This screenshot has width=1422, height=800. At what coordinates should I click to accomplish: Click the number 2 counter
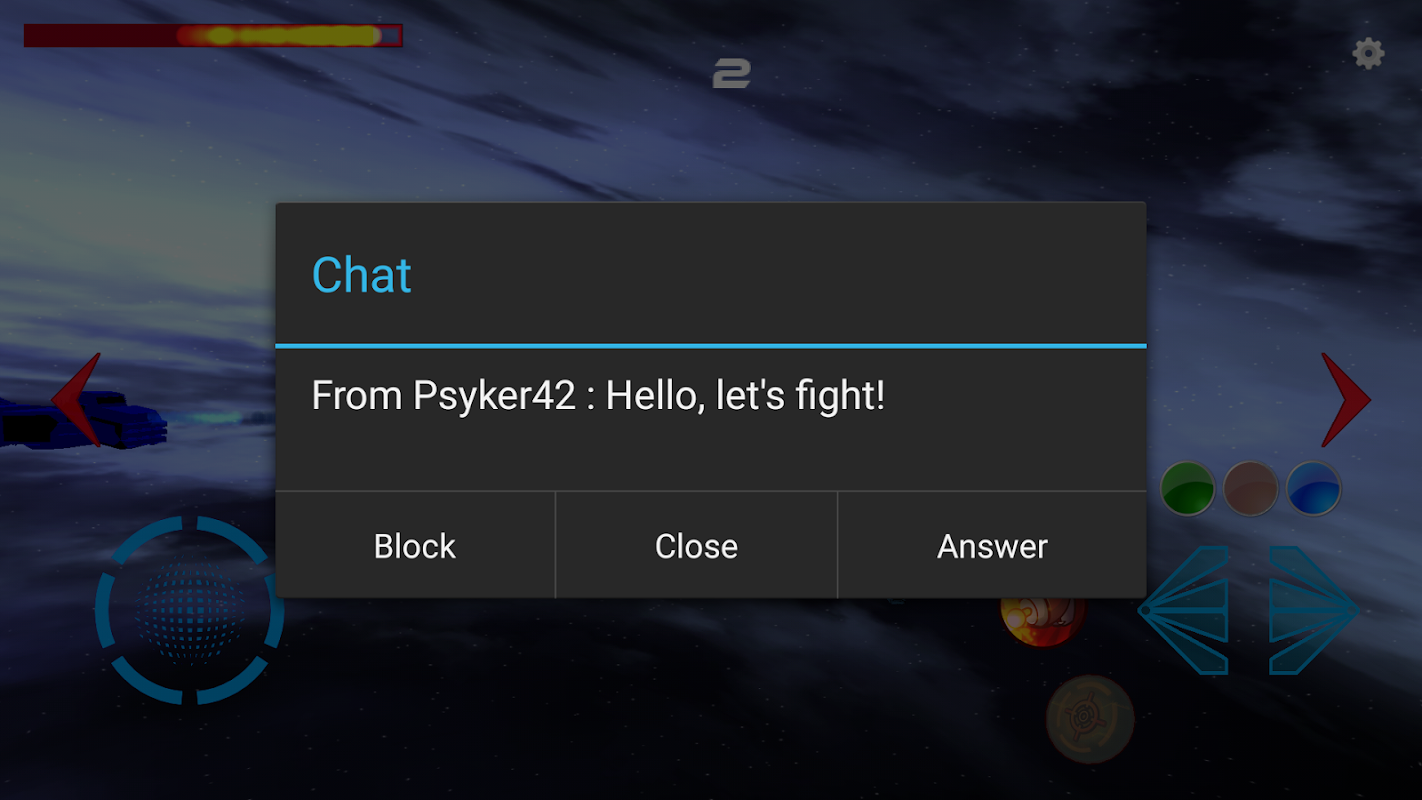pyautogui.click(x=731, y=73)
